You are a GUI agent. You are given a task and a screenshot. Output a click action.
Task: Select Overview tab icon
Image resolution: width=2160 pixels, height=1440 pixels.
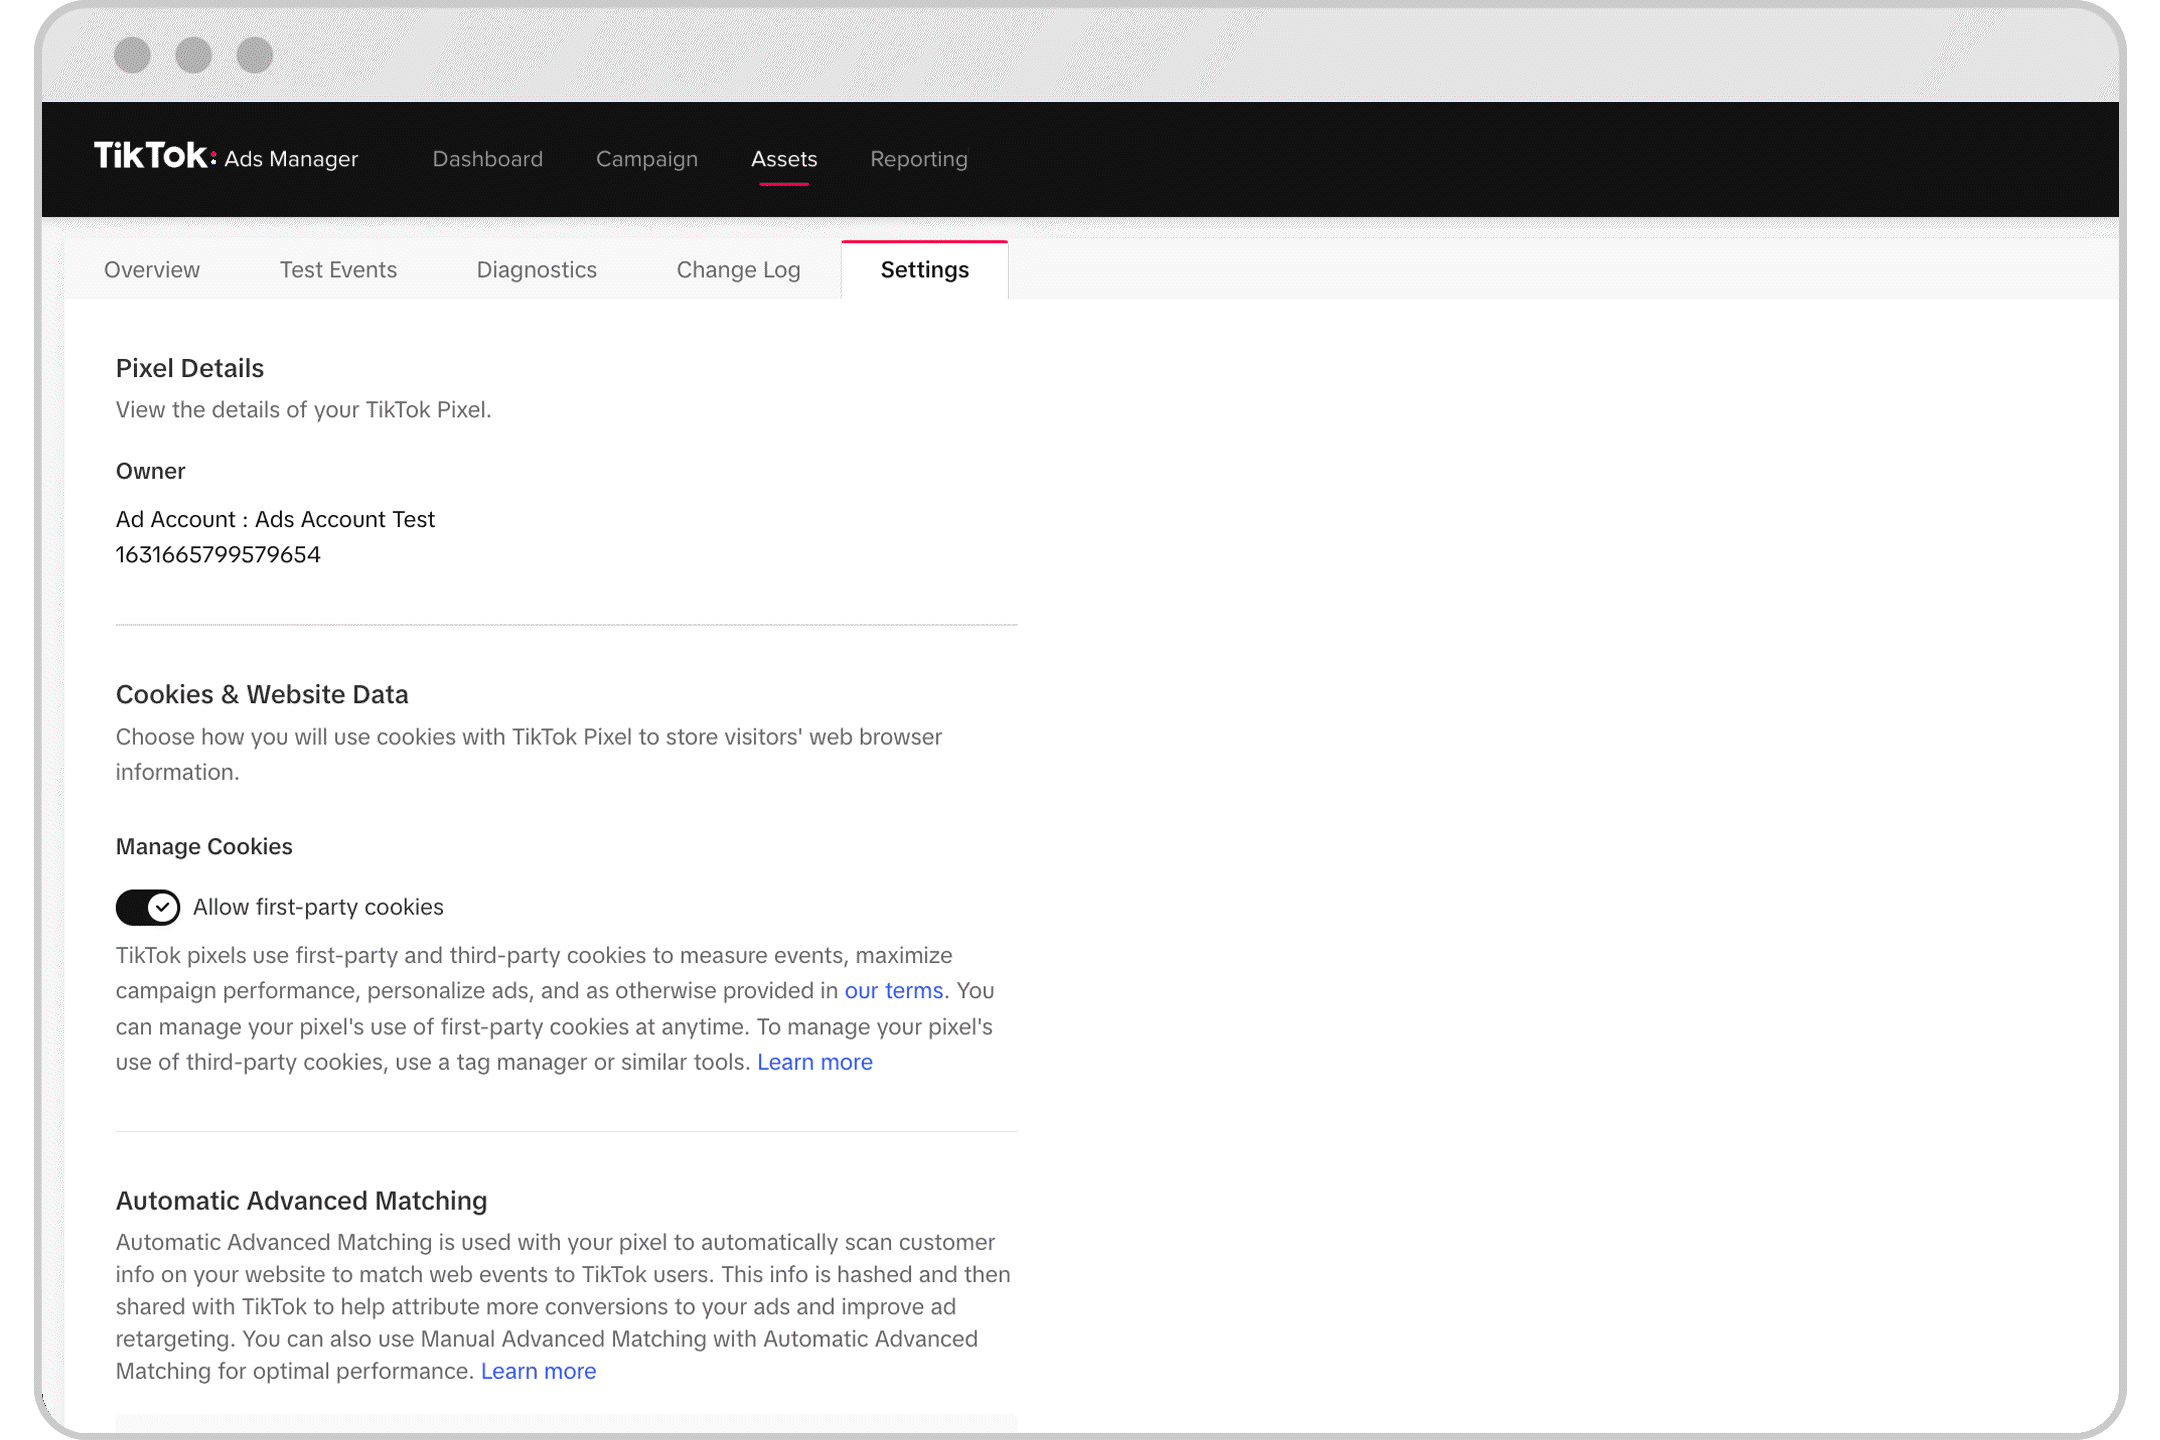pos(151,268)
